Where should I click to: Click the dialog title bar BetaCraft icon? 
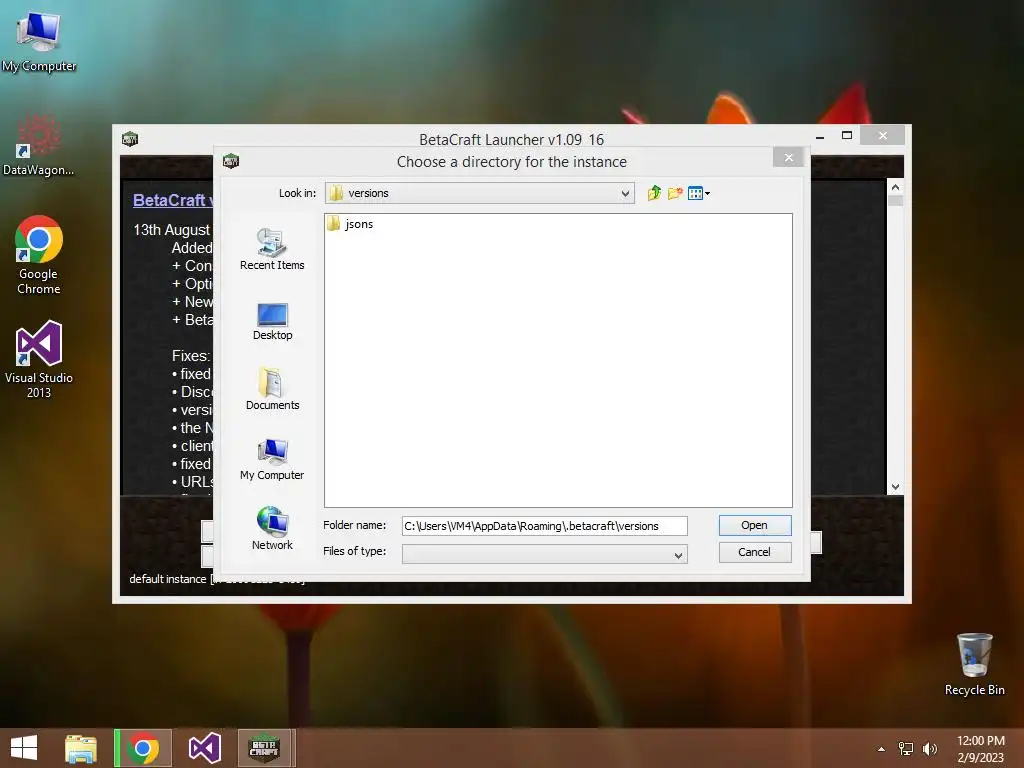pyautogui.click(x=231, y=161)
